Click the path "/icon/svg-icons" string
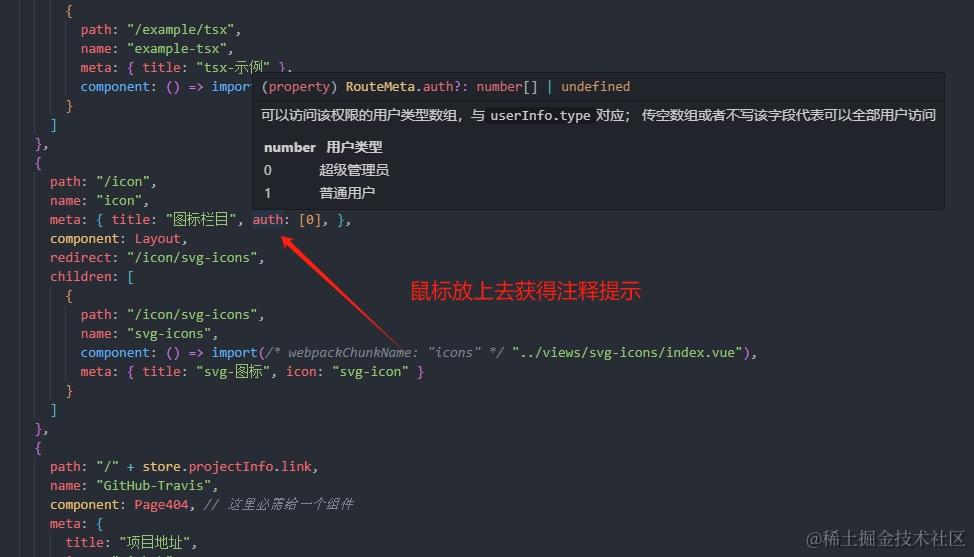This screenshot has height=557, width=974. click(x=193, y=315)
